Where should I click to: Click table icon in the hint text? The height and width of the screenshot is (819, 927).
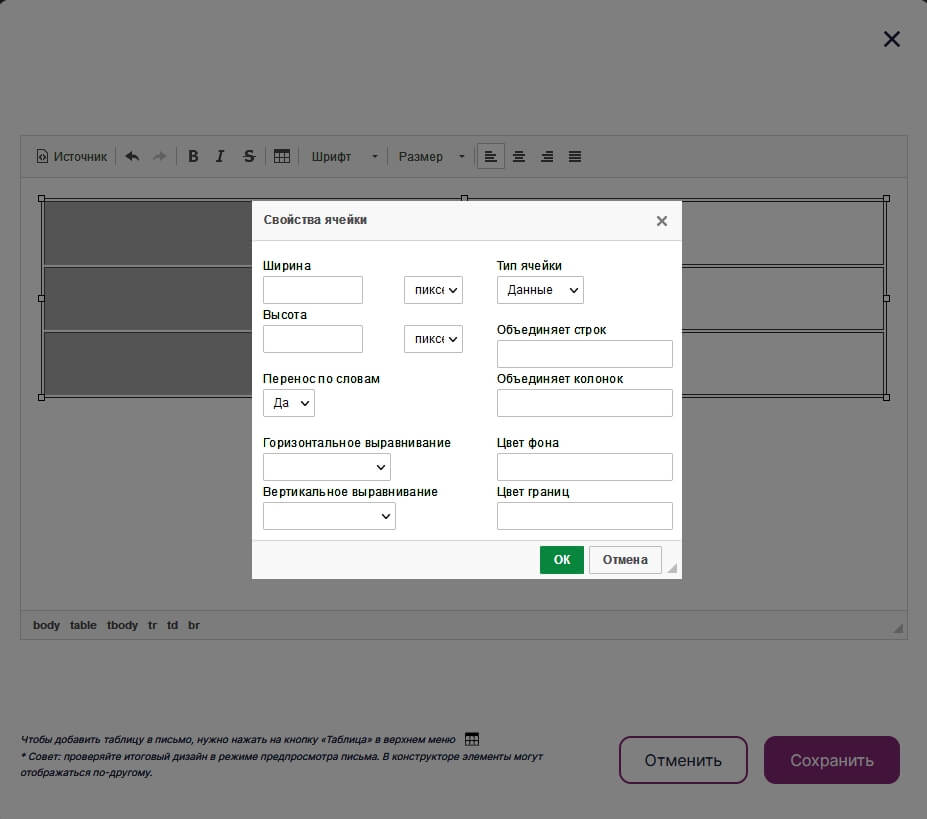472,739
